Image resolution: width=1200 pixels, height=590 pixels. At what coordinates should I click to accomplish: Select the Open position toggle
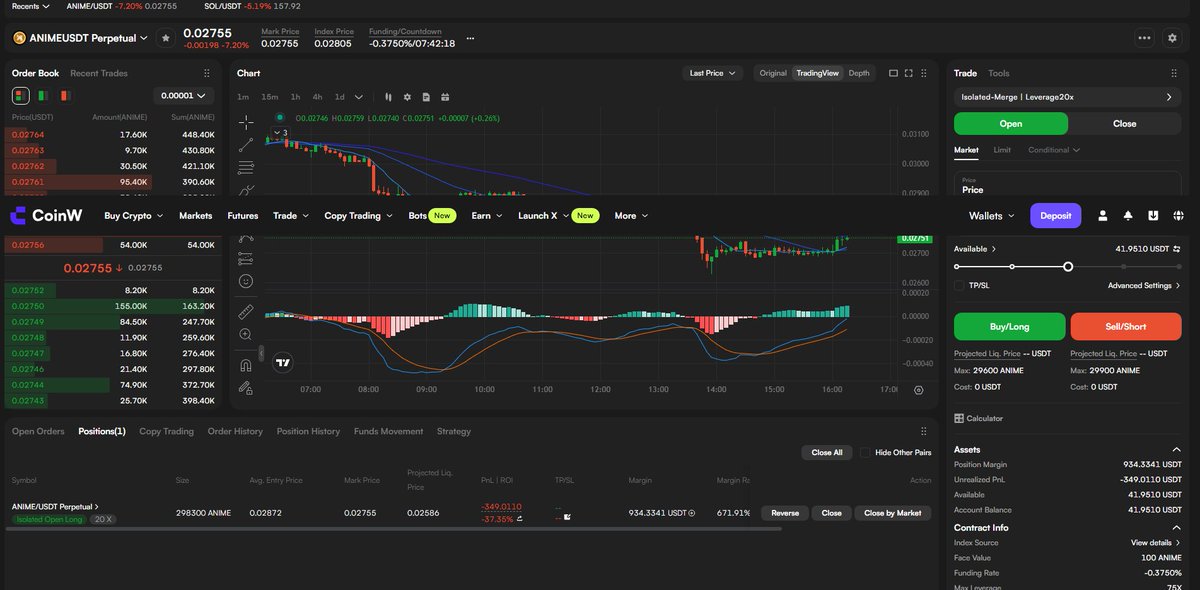pos(1011,124)
